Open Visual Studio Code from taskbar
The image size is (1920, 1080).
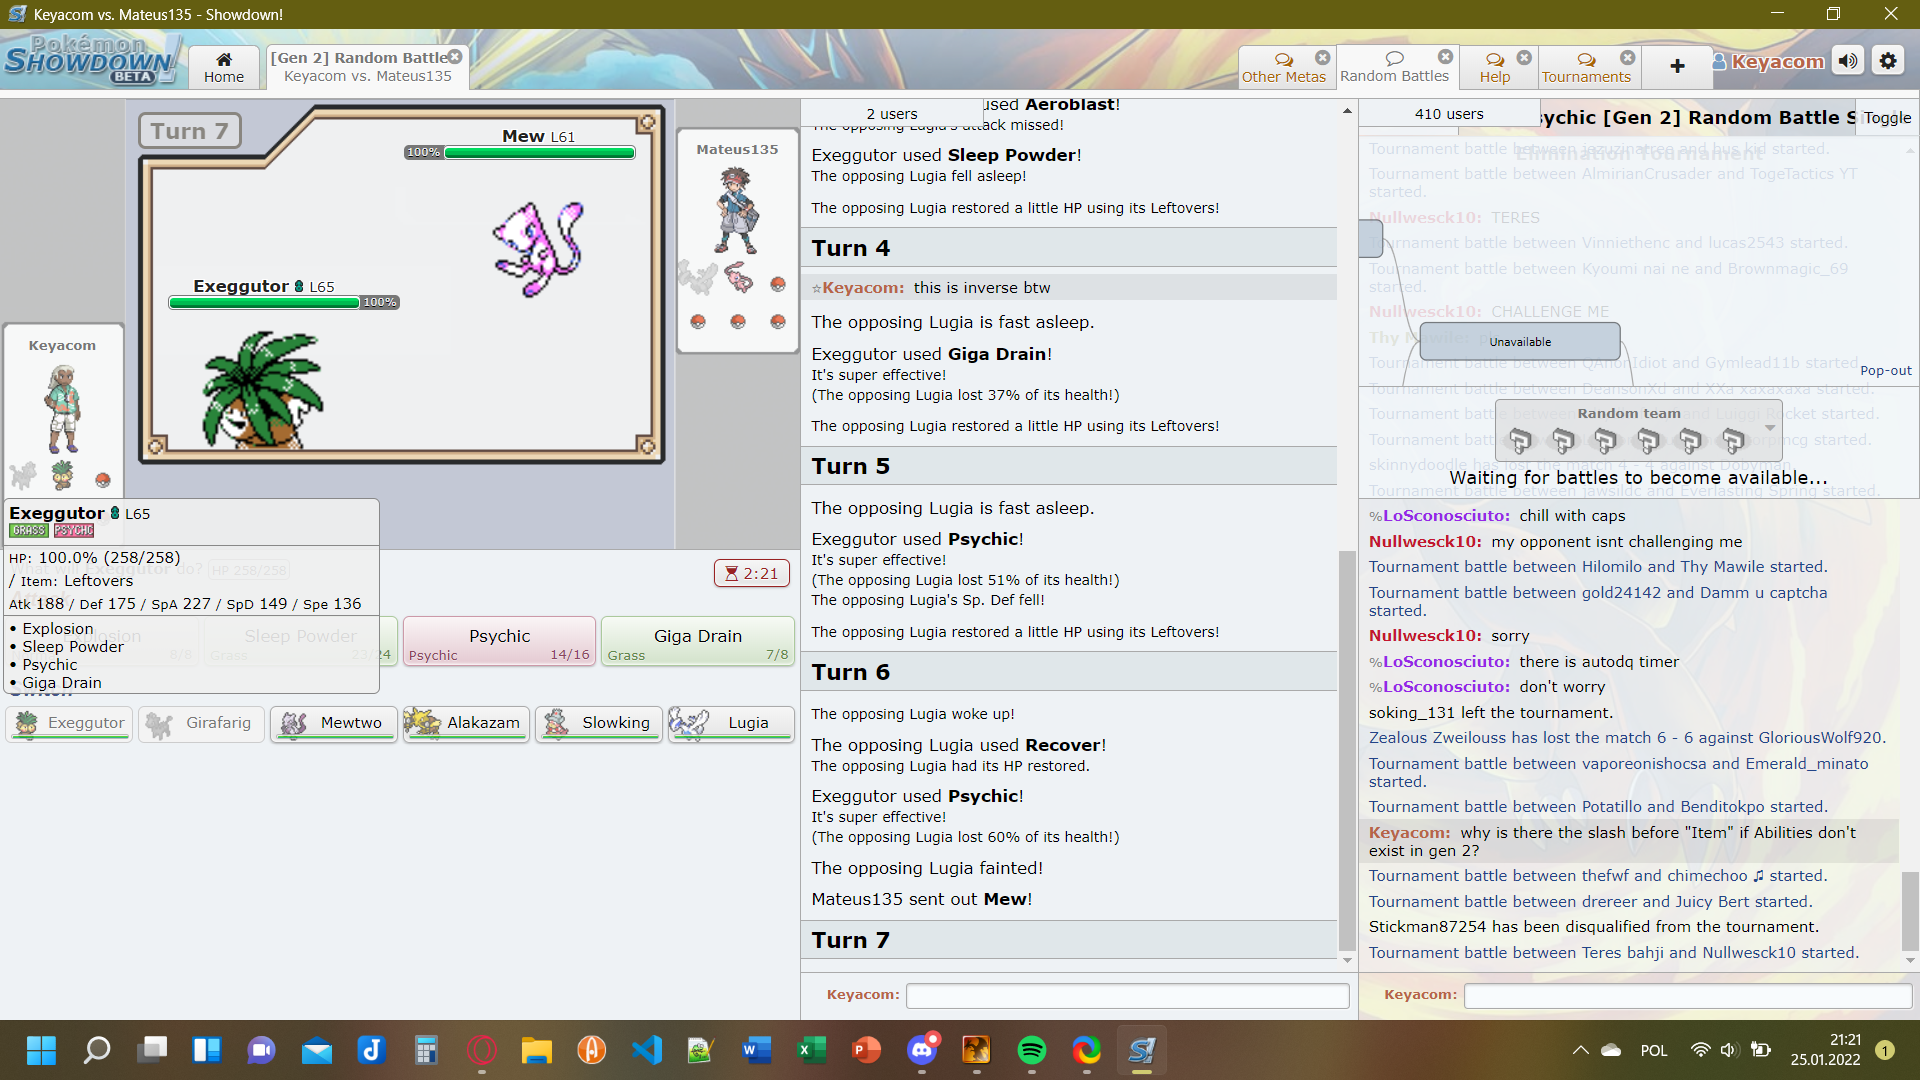pos(647,1050)
